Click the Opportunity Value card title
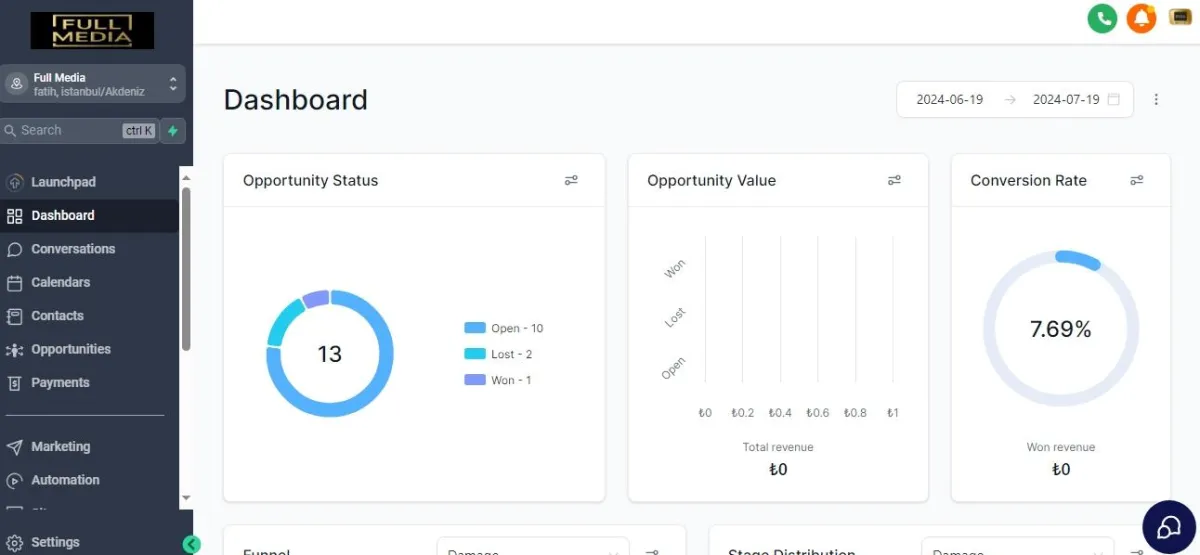 click(712, 181)
